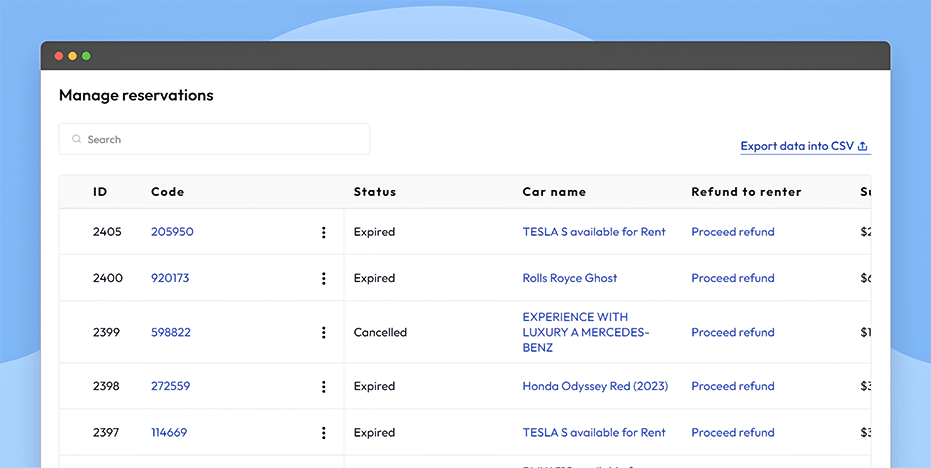
Task: Open the three-dot menu for code 920173
Action: coord(324,279)
